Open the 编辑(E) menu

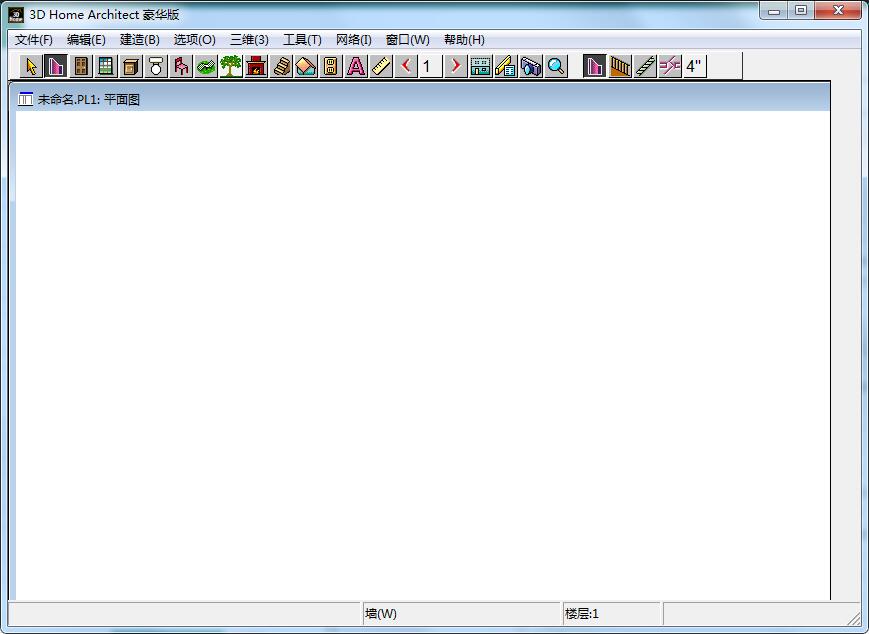(x=86, y=40)
